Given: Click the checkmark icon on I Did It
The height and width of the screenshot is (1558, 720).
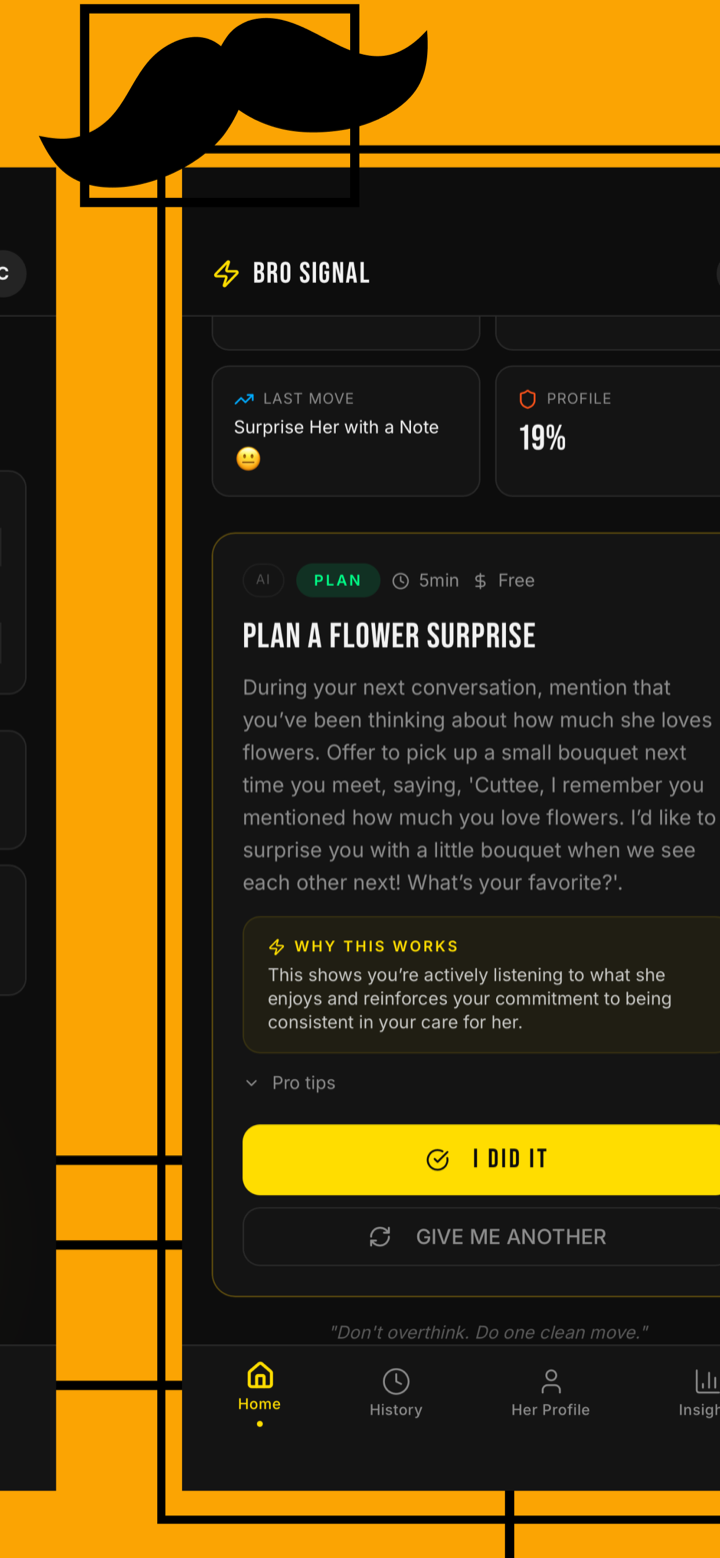Looking at the screenshot, I should click(x=438, y=1160).
